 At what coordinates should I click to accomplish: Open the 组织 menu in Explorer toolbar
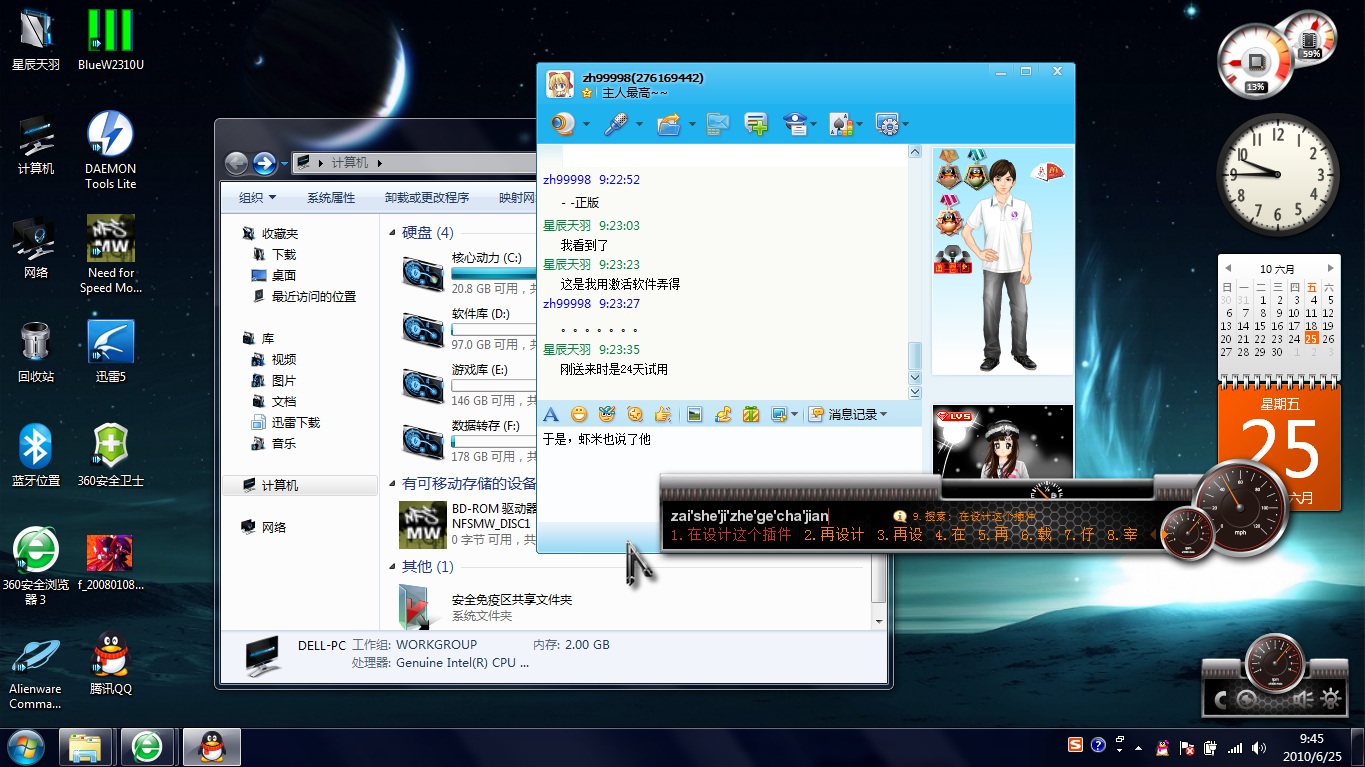(257, 198)
